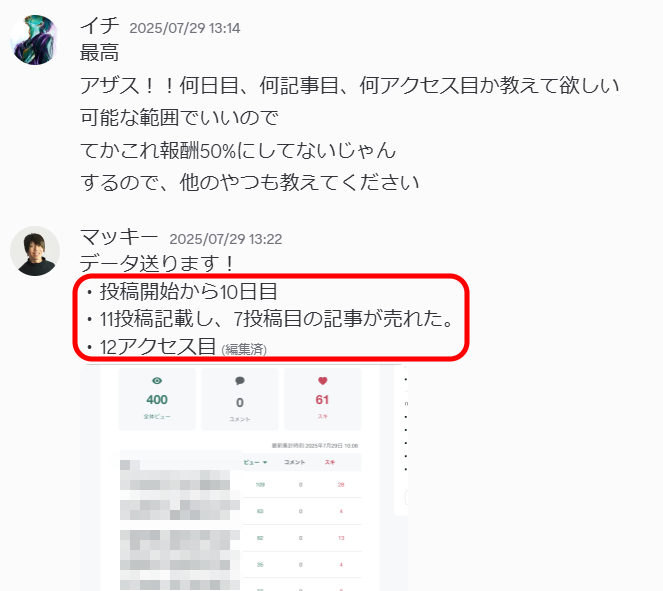Click イチ's profile avatar
Image resolution: width=663 pixels, height=591 pixels.
(x=34, y=40)
